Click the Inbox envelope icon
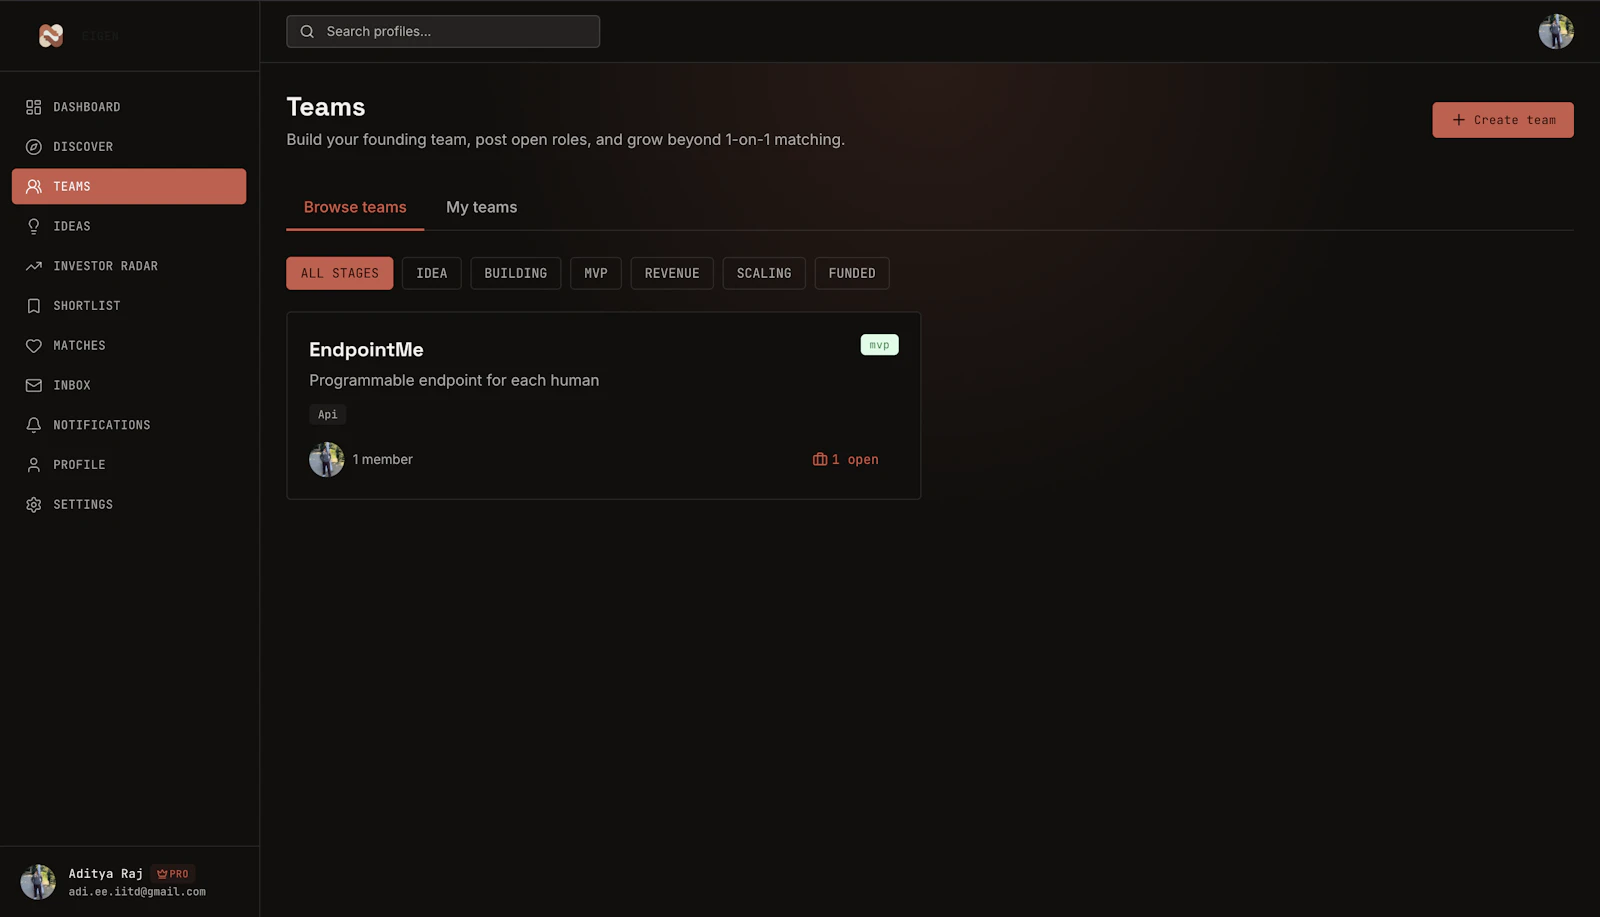The height and width of the screenshot is (917, 1600). click(33, 385)
